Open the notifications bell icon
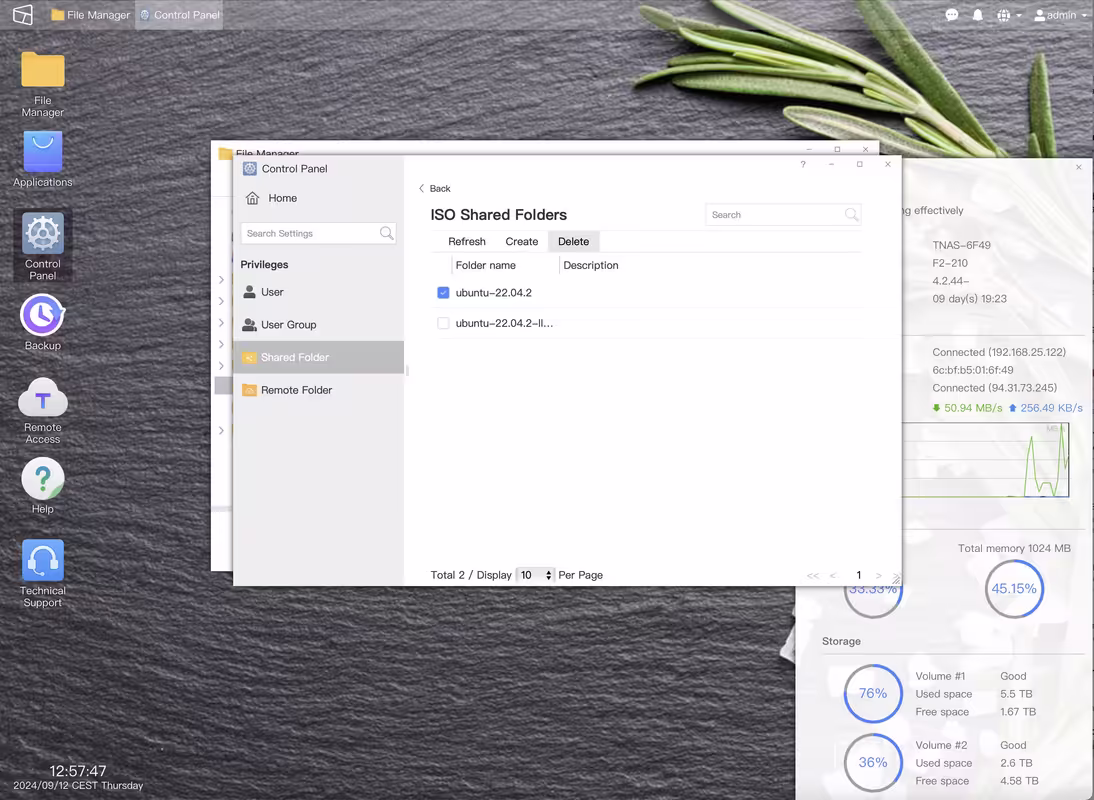 tap(977, 15)
